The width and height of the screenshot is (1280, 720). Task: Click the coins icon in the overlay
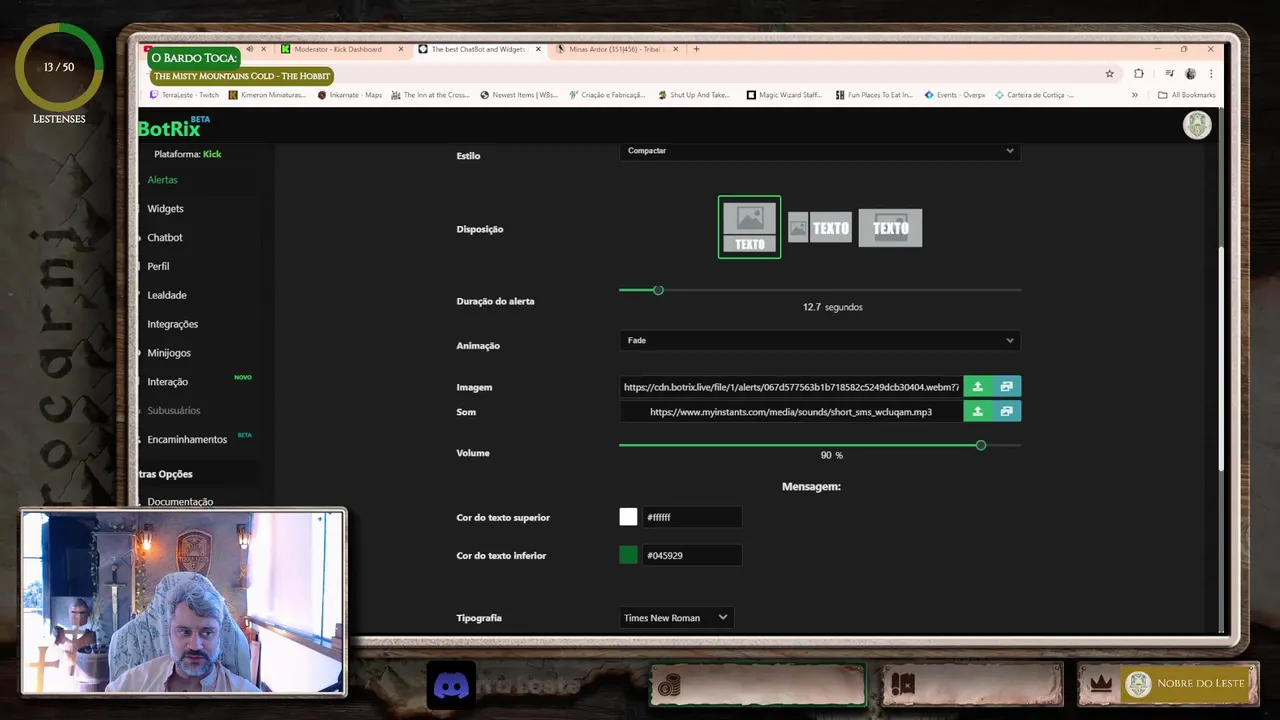pyautogui.click(x=669, y=685)
